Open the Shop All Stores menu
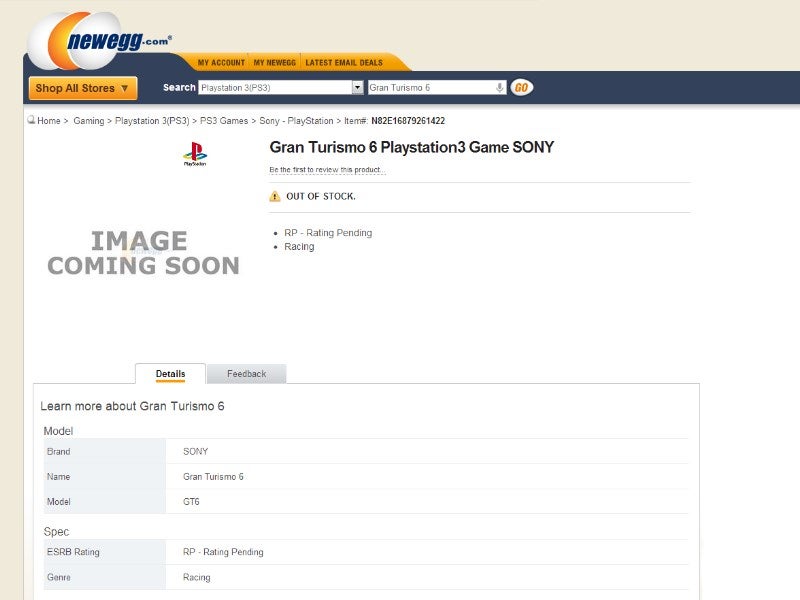Screen dimensions: 800x600 (x=83, y=88)
